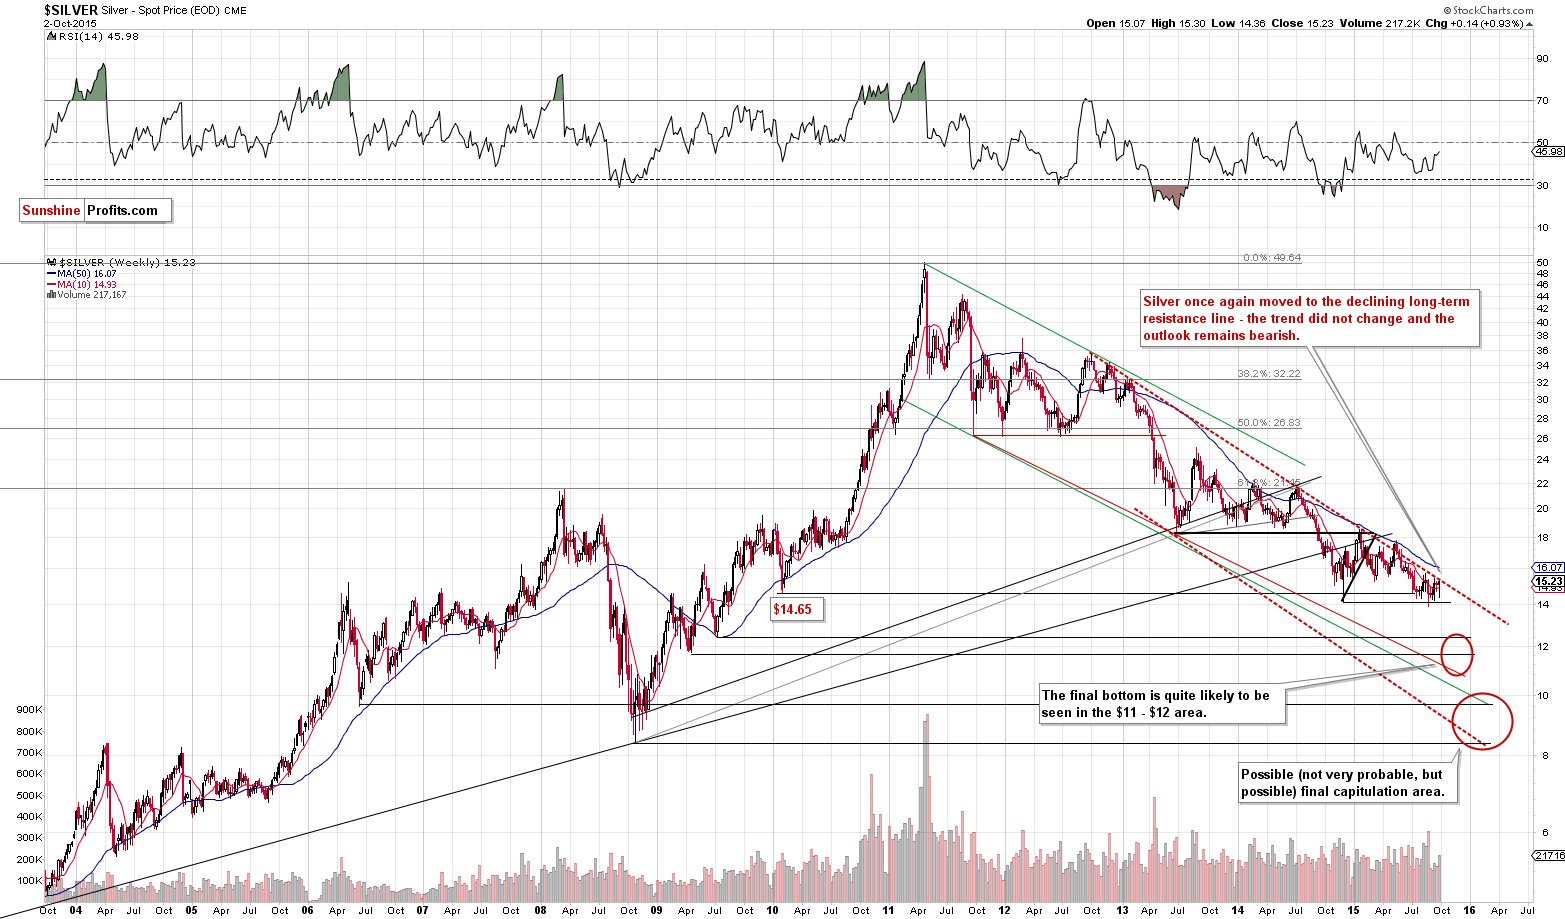Image resolution: width=1565 pixels, height=919 pixels.
Task: Click the '0.0%: 49.64' Fibonacci label
Action: click(1272, 258)
